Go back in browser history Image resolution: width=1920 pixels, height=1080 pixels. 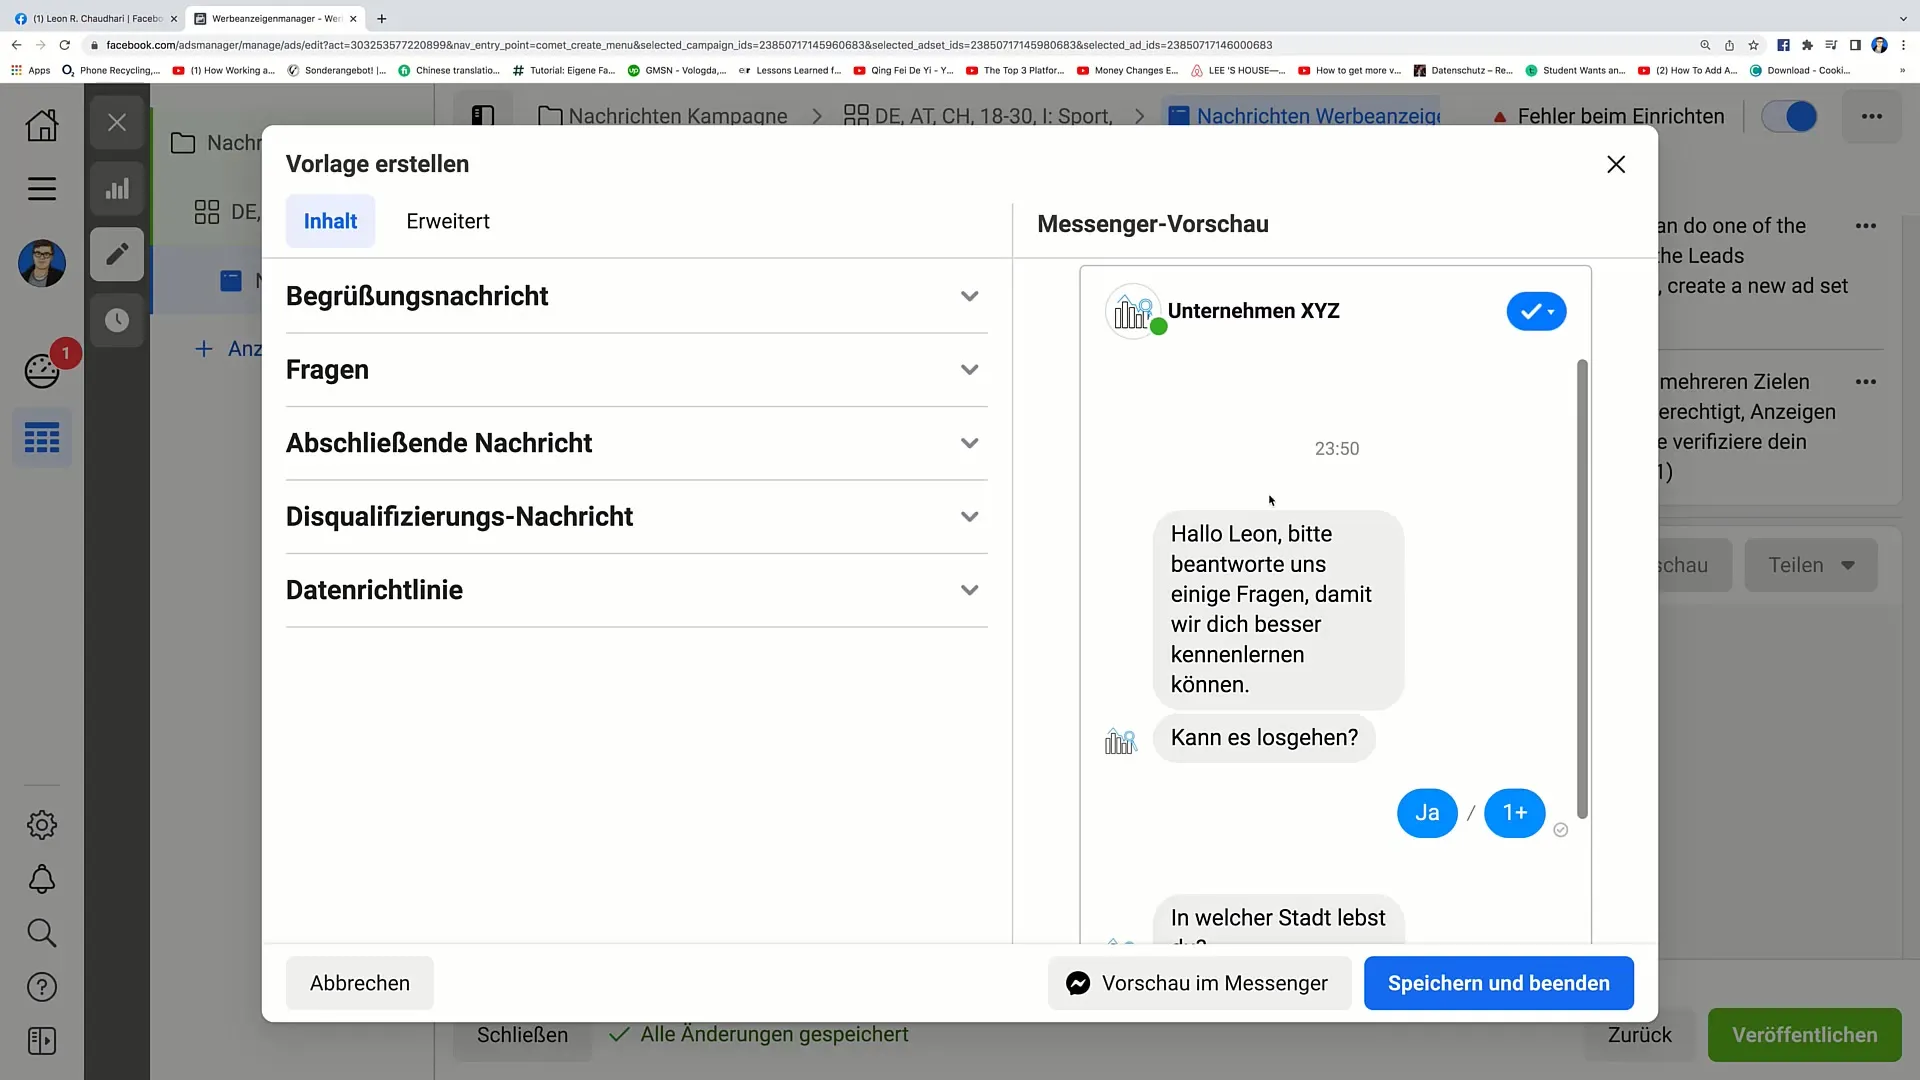click(x=17, y=45)
